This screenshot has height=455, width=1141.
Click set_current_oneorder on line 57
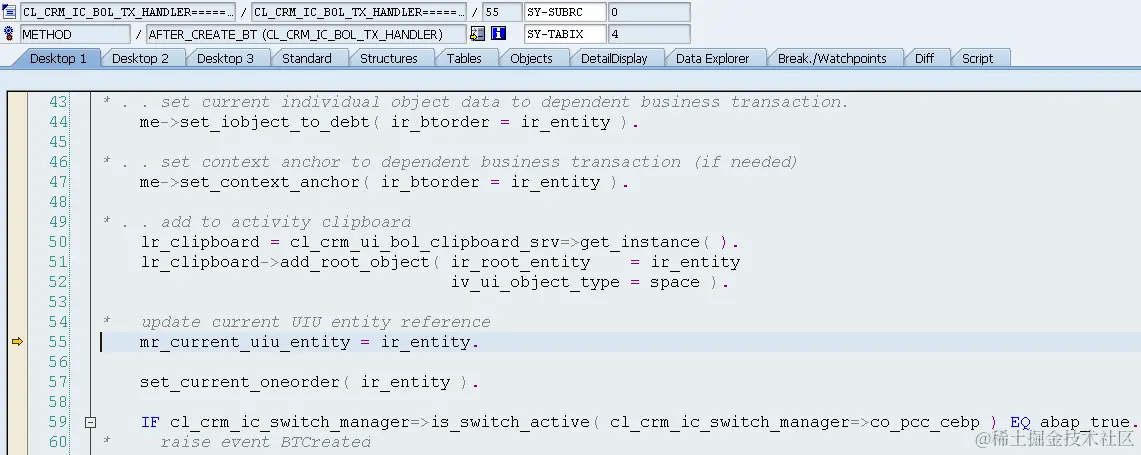[240, 381]
